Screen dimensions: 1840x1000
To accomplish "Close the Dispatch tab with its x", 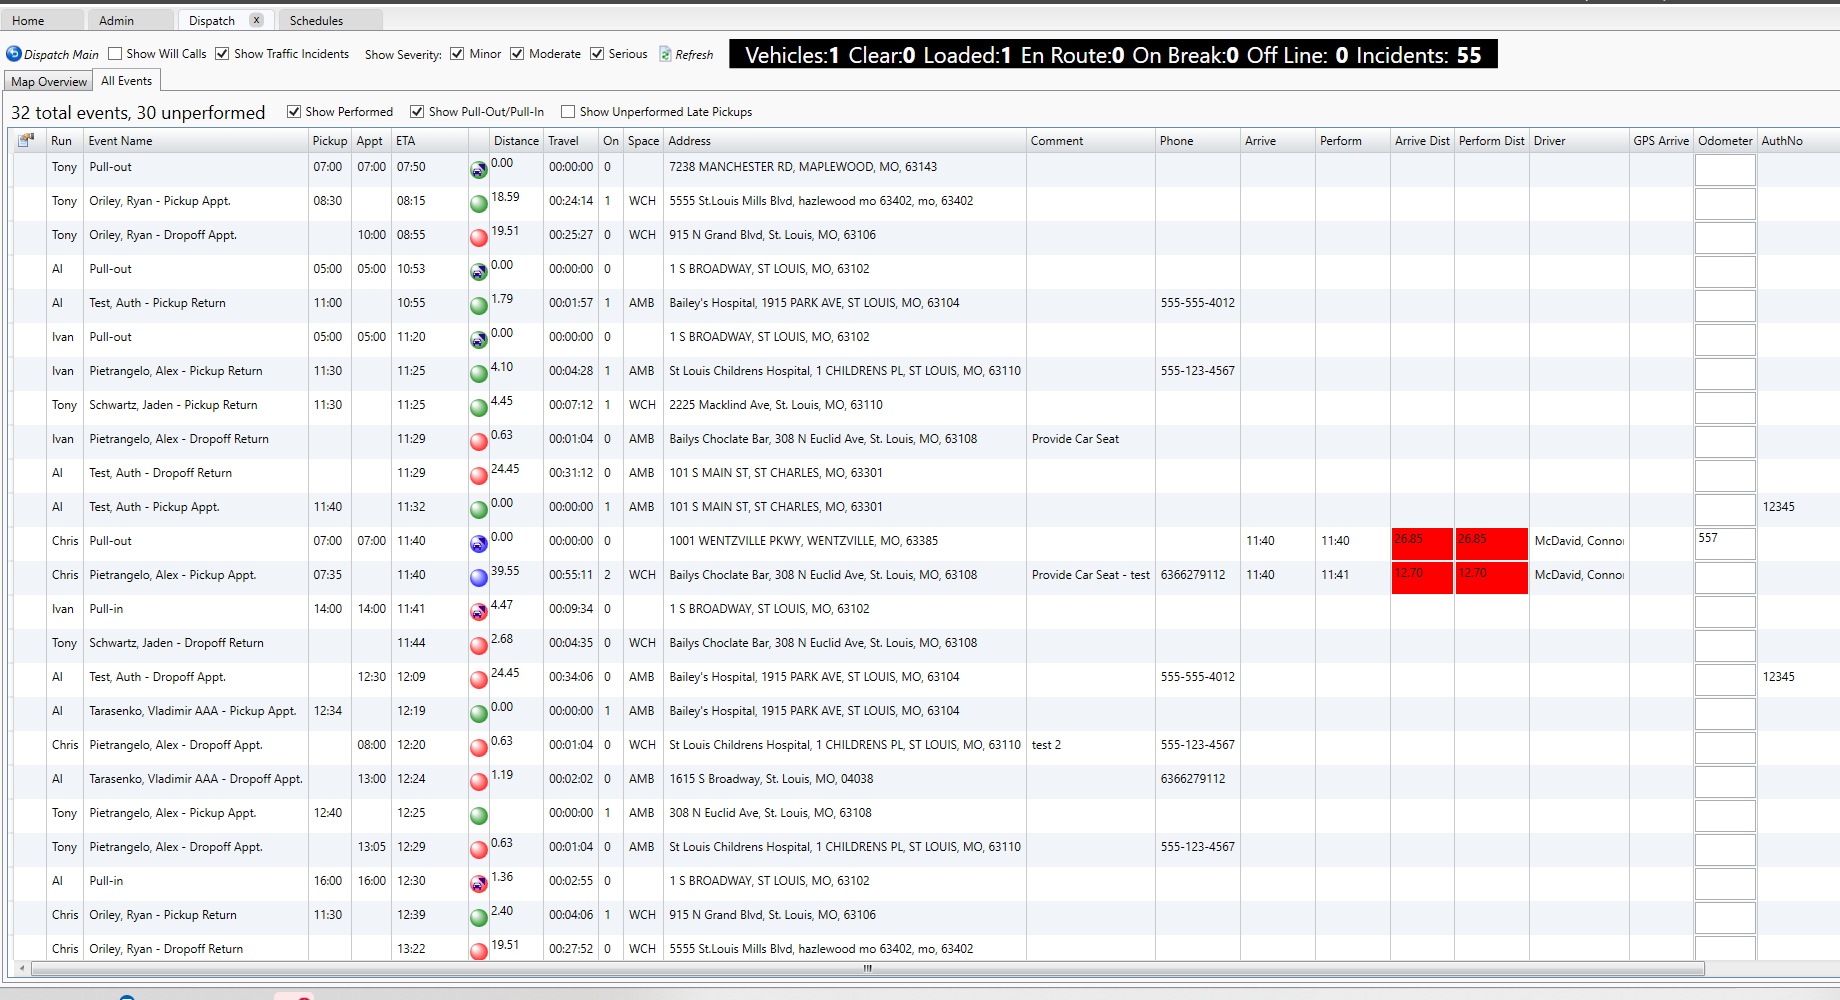I will pos(257,20).
